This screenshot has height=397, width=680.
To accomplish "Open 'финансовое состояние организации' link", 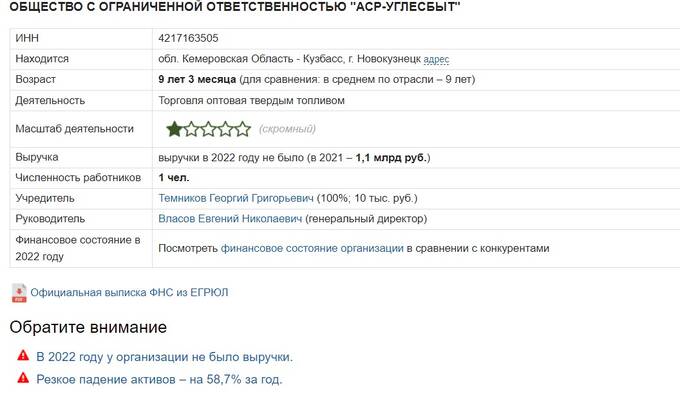I will (x=312, y=248).
